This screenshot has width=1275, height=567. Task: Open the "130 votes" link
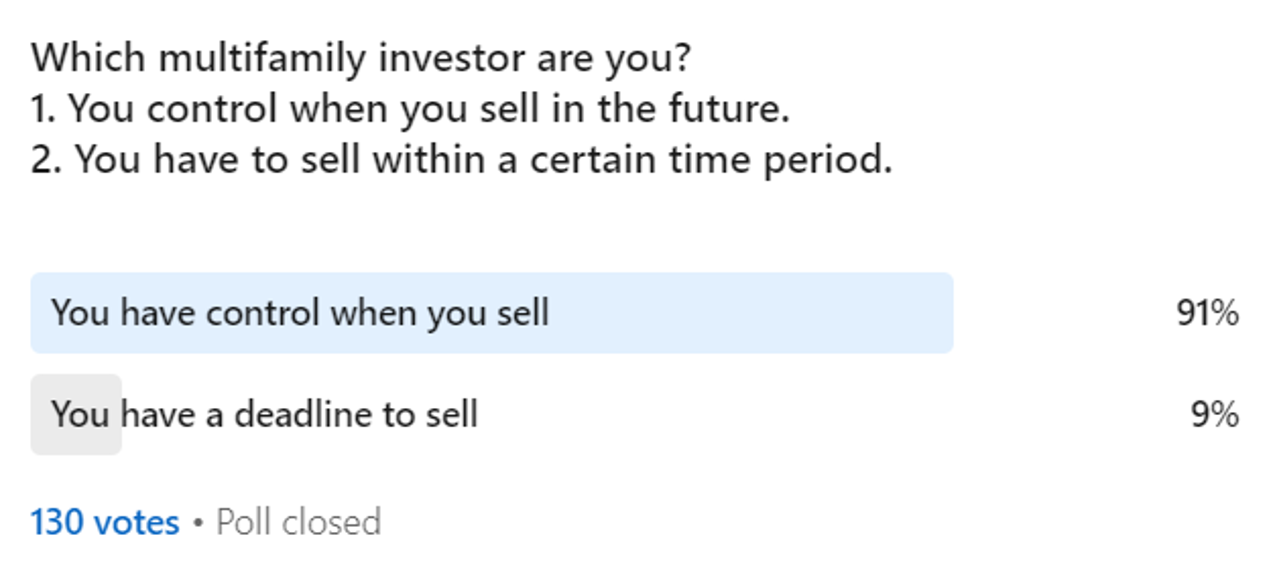coord(105,522)
